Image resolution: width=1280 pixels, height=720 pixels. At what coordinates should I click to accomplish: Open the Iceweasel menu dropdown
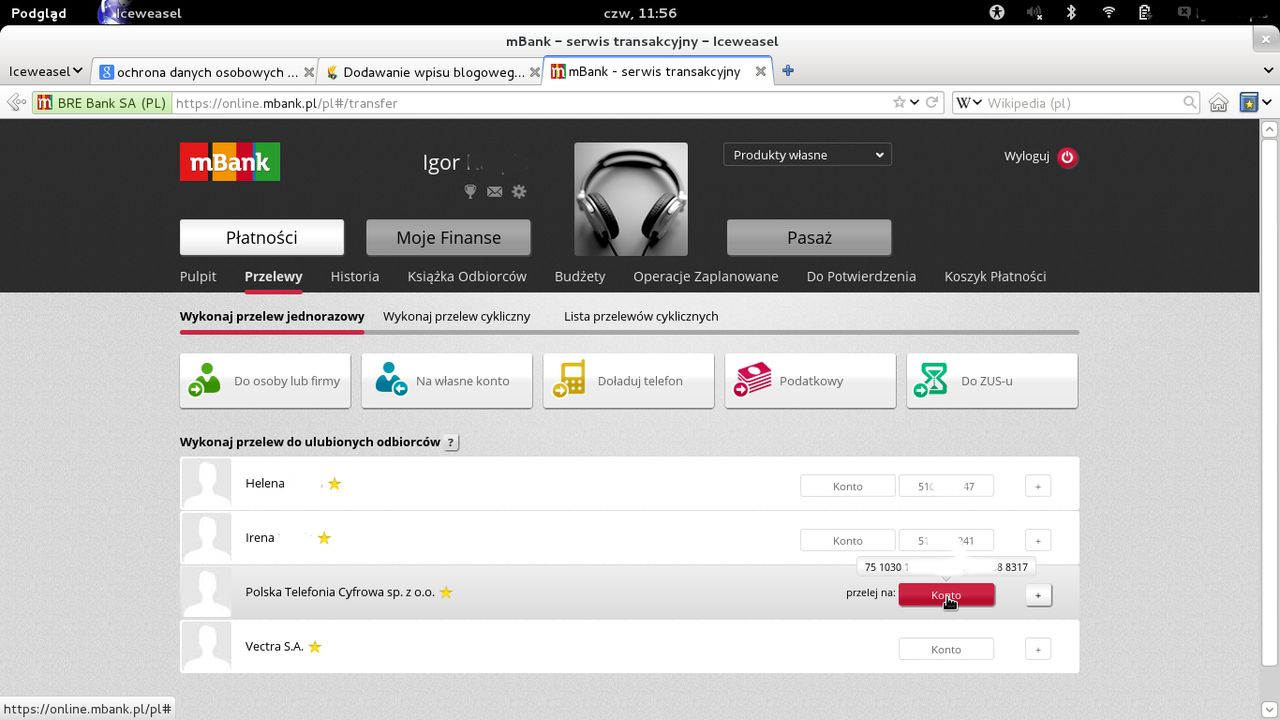coord(46,71)
